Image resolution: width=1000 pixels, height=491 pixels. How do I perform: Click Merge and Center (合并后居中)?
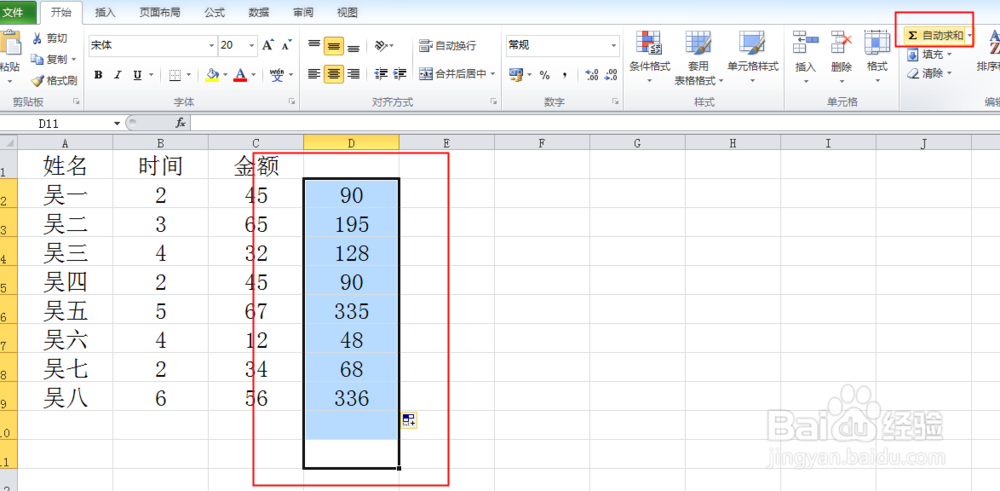click(453, 74)
